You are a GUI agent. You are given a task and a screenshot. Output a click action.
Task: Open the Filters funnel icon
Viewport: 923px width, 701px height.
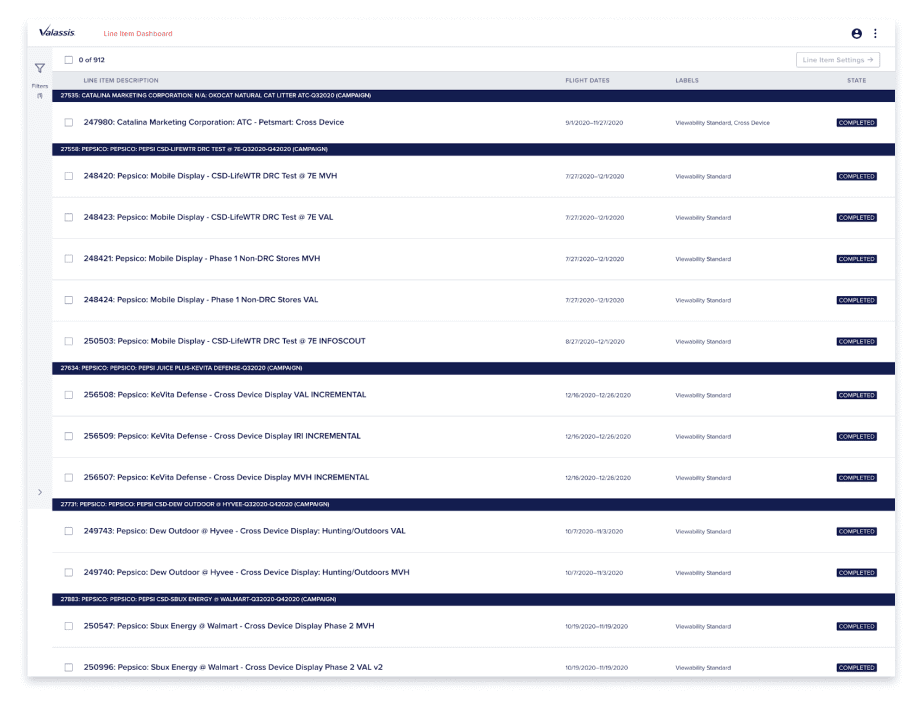pos(39,68)
